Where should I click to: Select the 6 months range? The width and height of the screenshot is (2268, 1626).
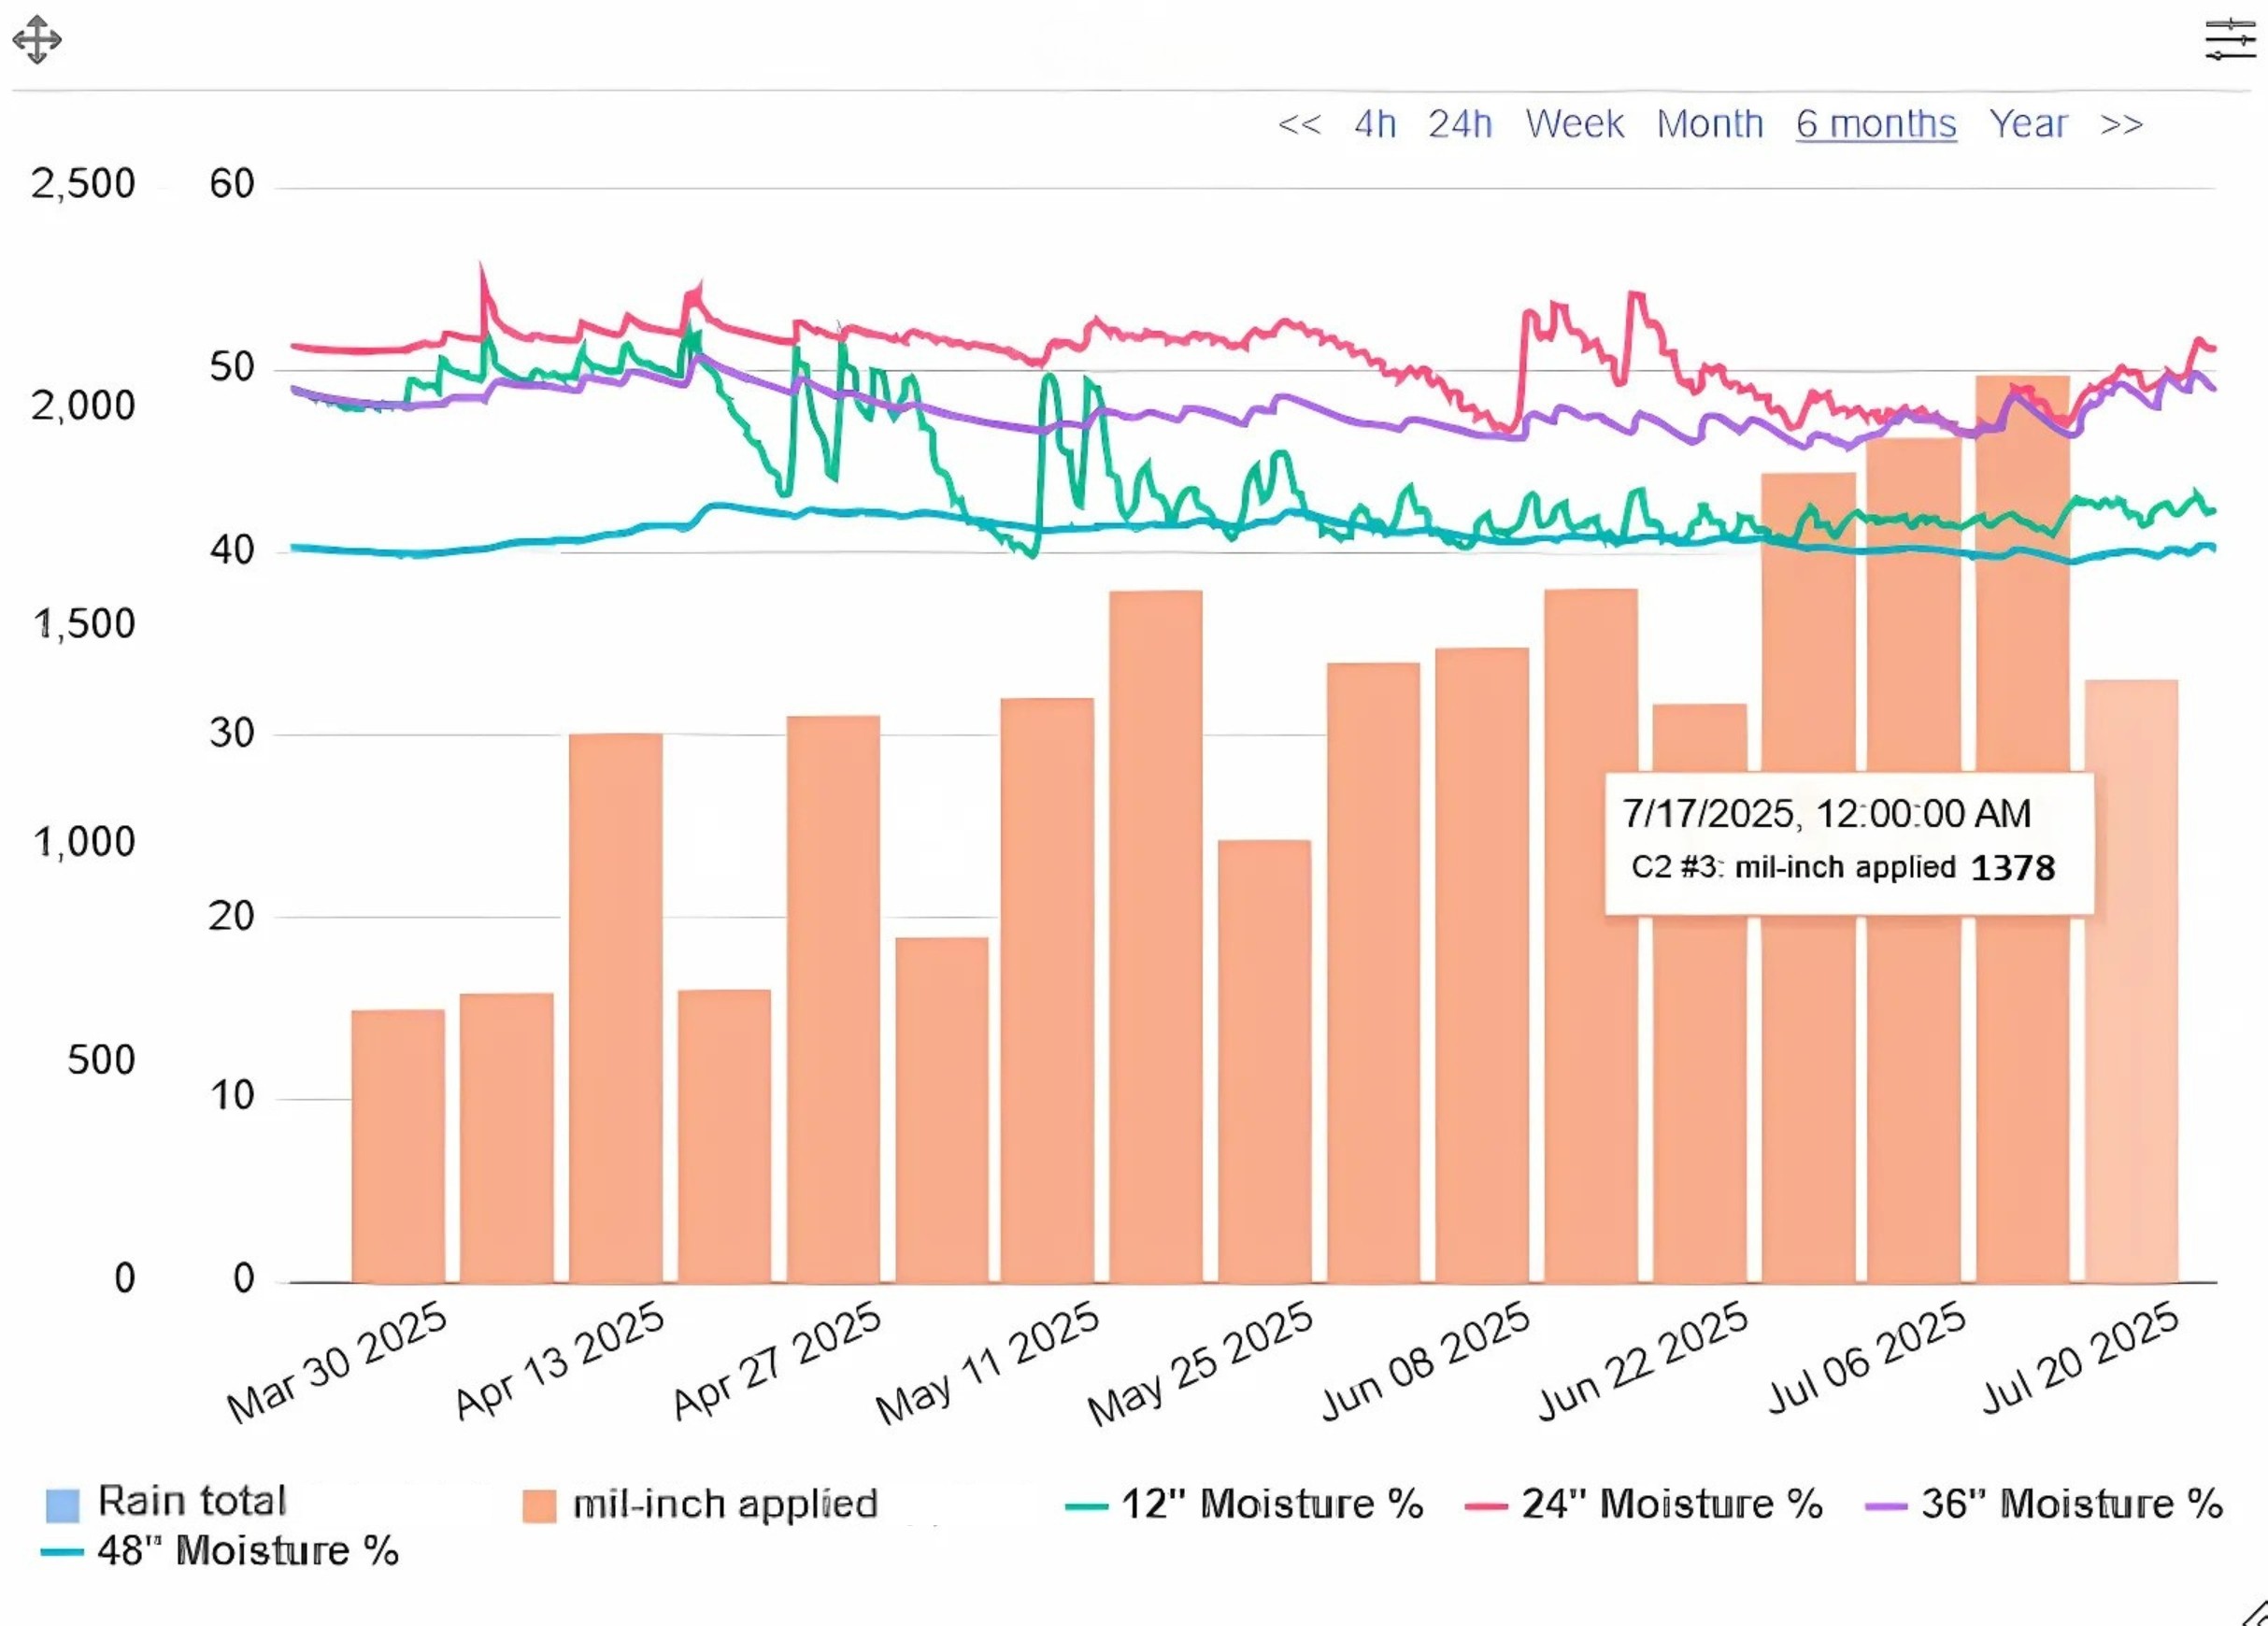coord(1875,125)
